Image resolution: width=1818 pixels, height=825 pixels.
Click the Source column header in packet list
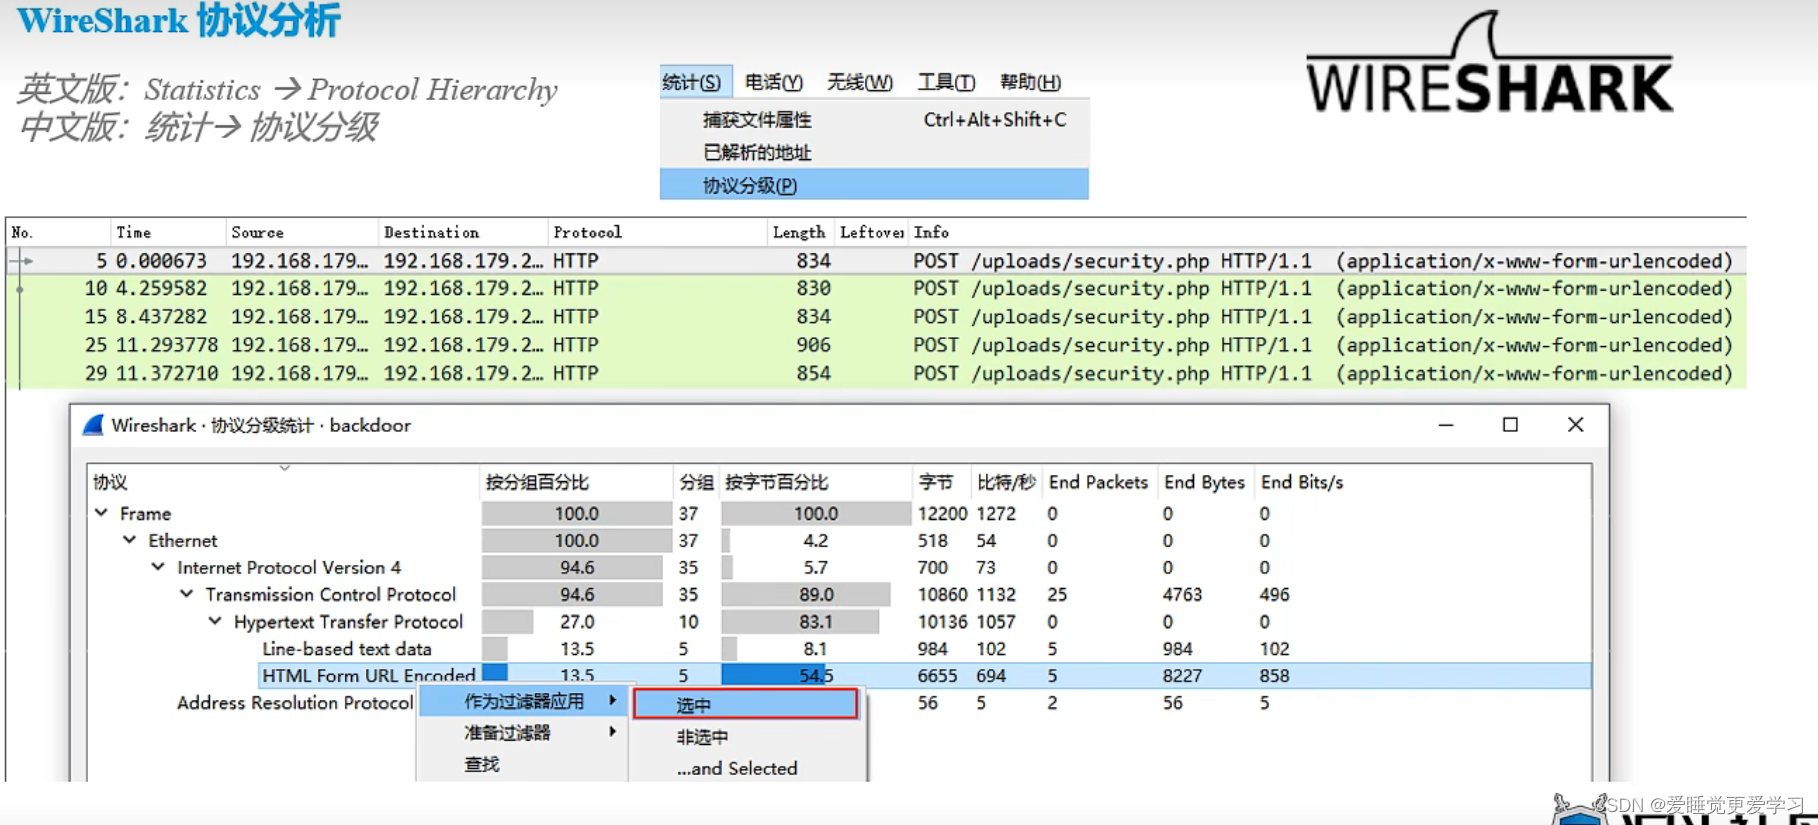pos(303,232)
